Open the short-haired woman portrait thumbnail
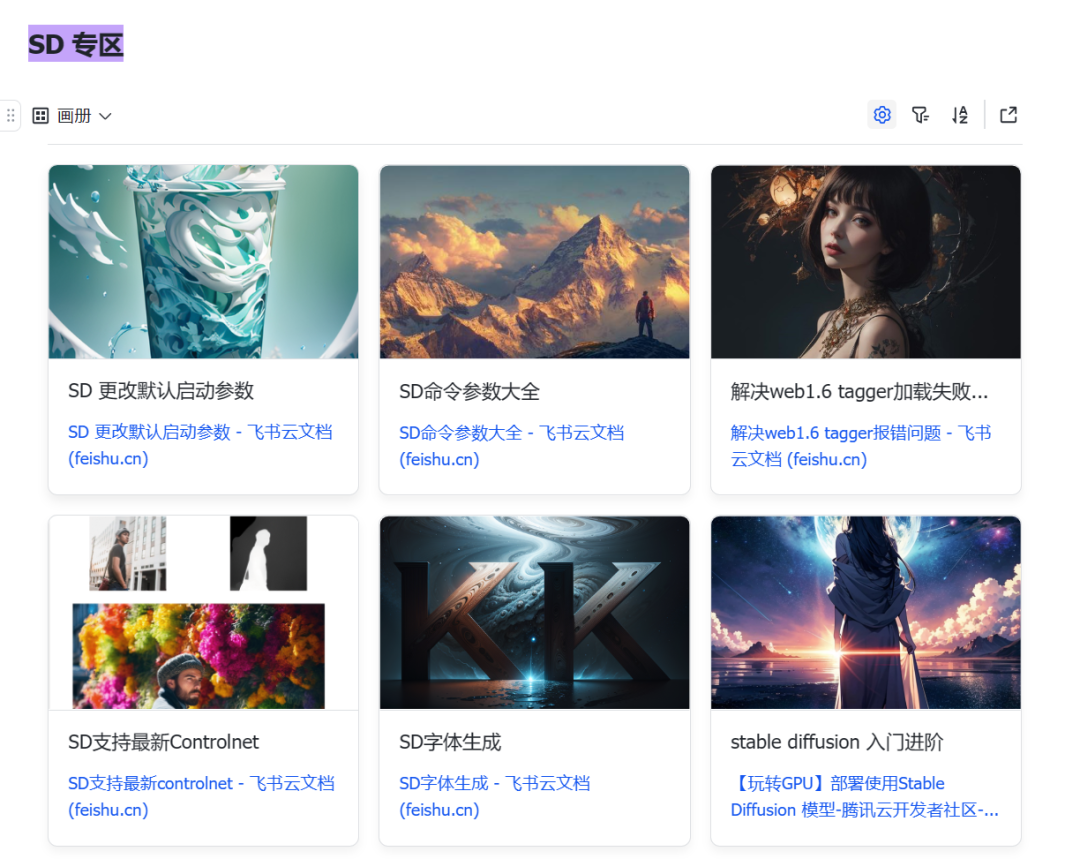This screenshot has height=859, width=1080. pyautogui.click(x=866, y=262)
